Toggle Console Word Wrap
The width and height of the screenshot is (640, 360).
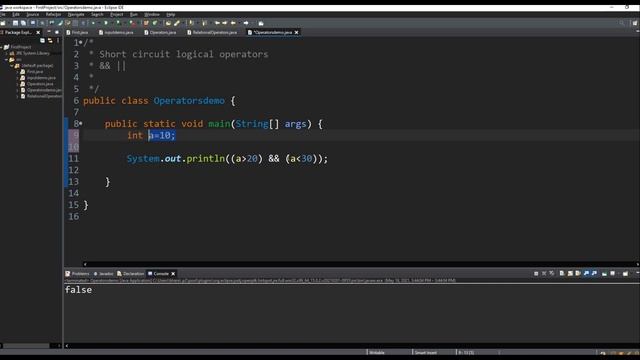coord(578,273)
